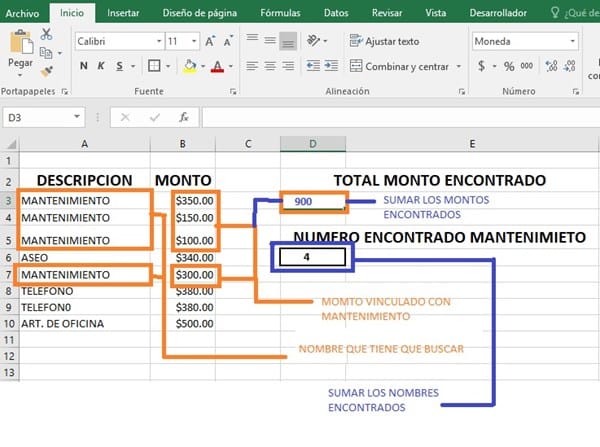Open the Archivo menu
The width and height of the screenshot is (600, 447).
tap(22, 13)
